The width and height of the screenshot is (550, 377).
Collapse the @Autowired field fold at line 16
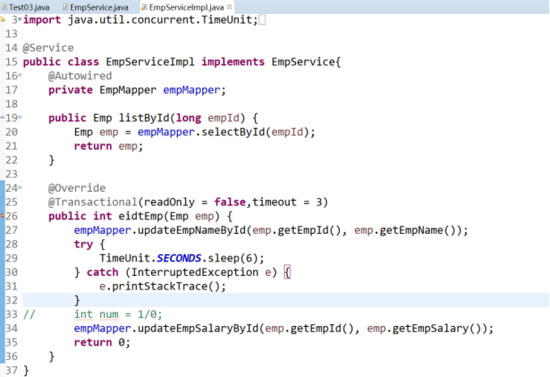[x=20, y=75]
